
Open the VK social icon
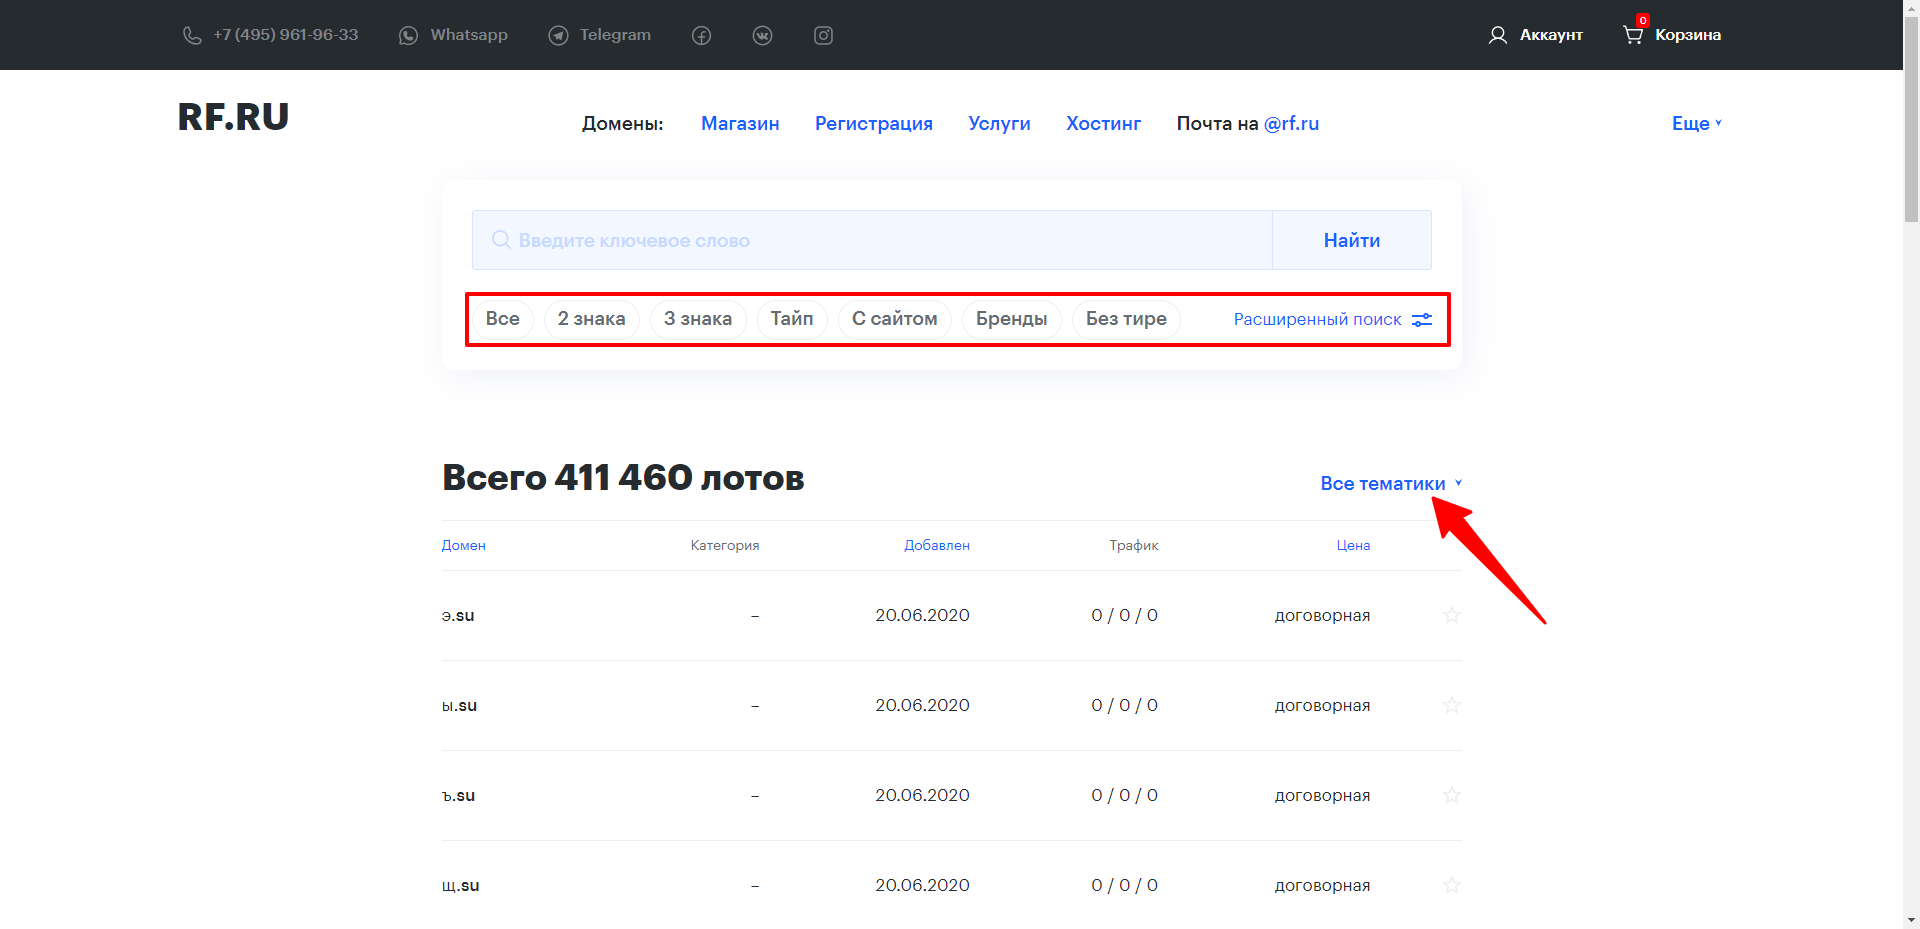point(762,36)
